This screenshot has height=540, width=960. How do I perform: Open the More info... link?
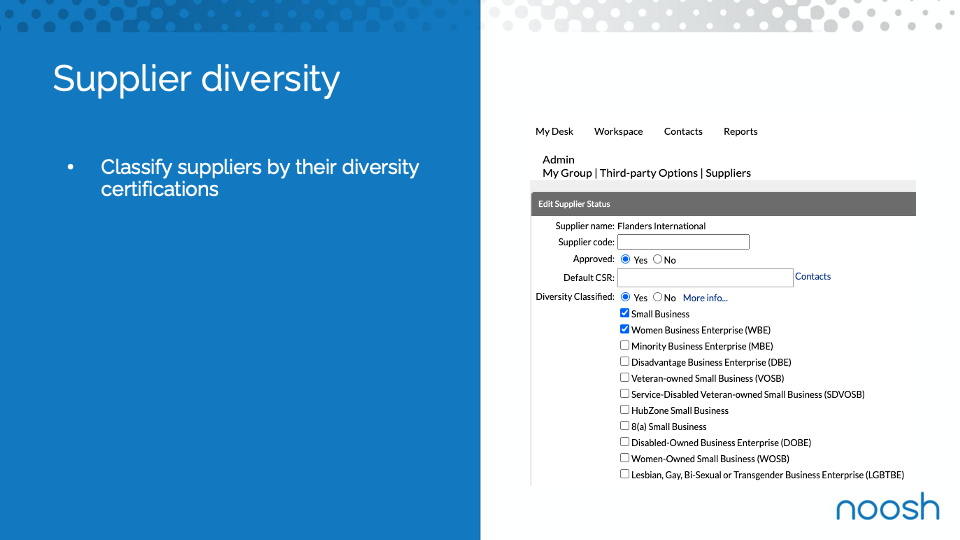(705, 298)
